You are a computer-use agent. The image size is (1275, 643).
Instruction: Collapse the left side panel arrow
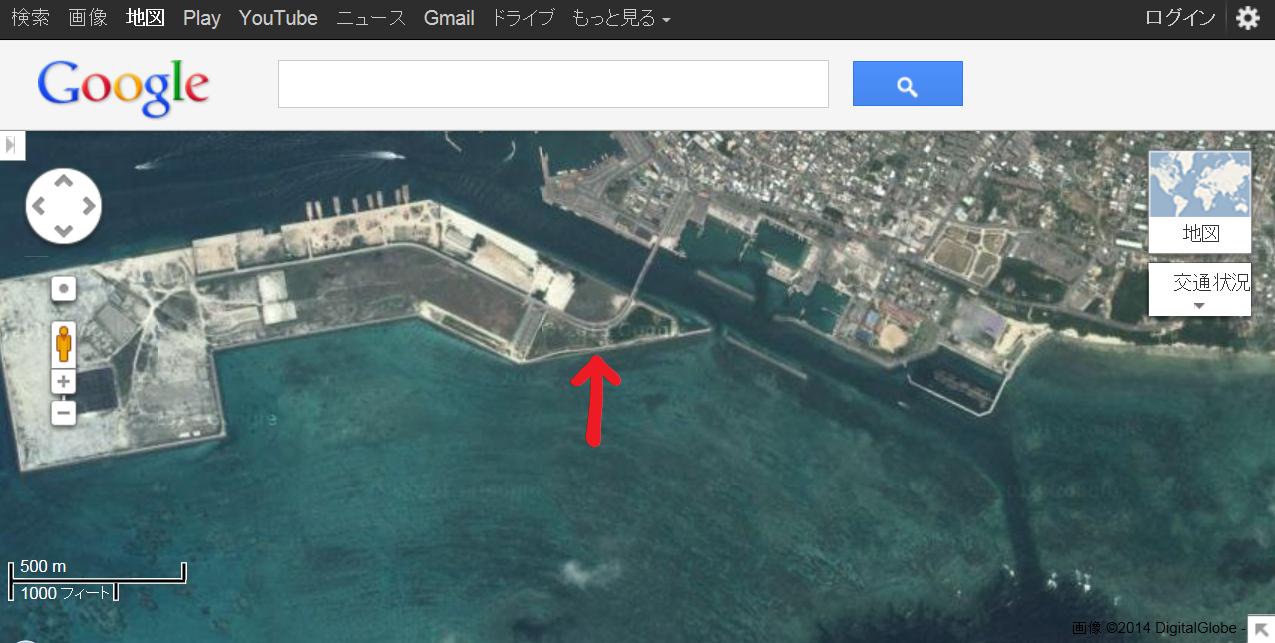11,145
